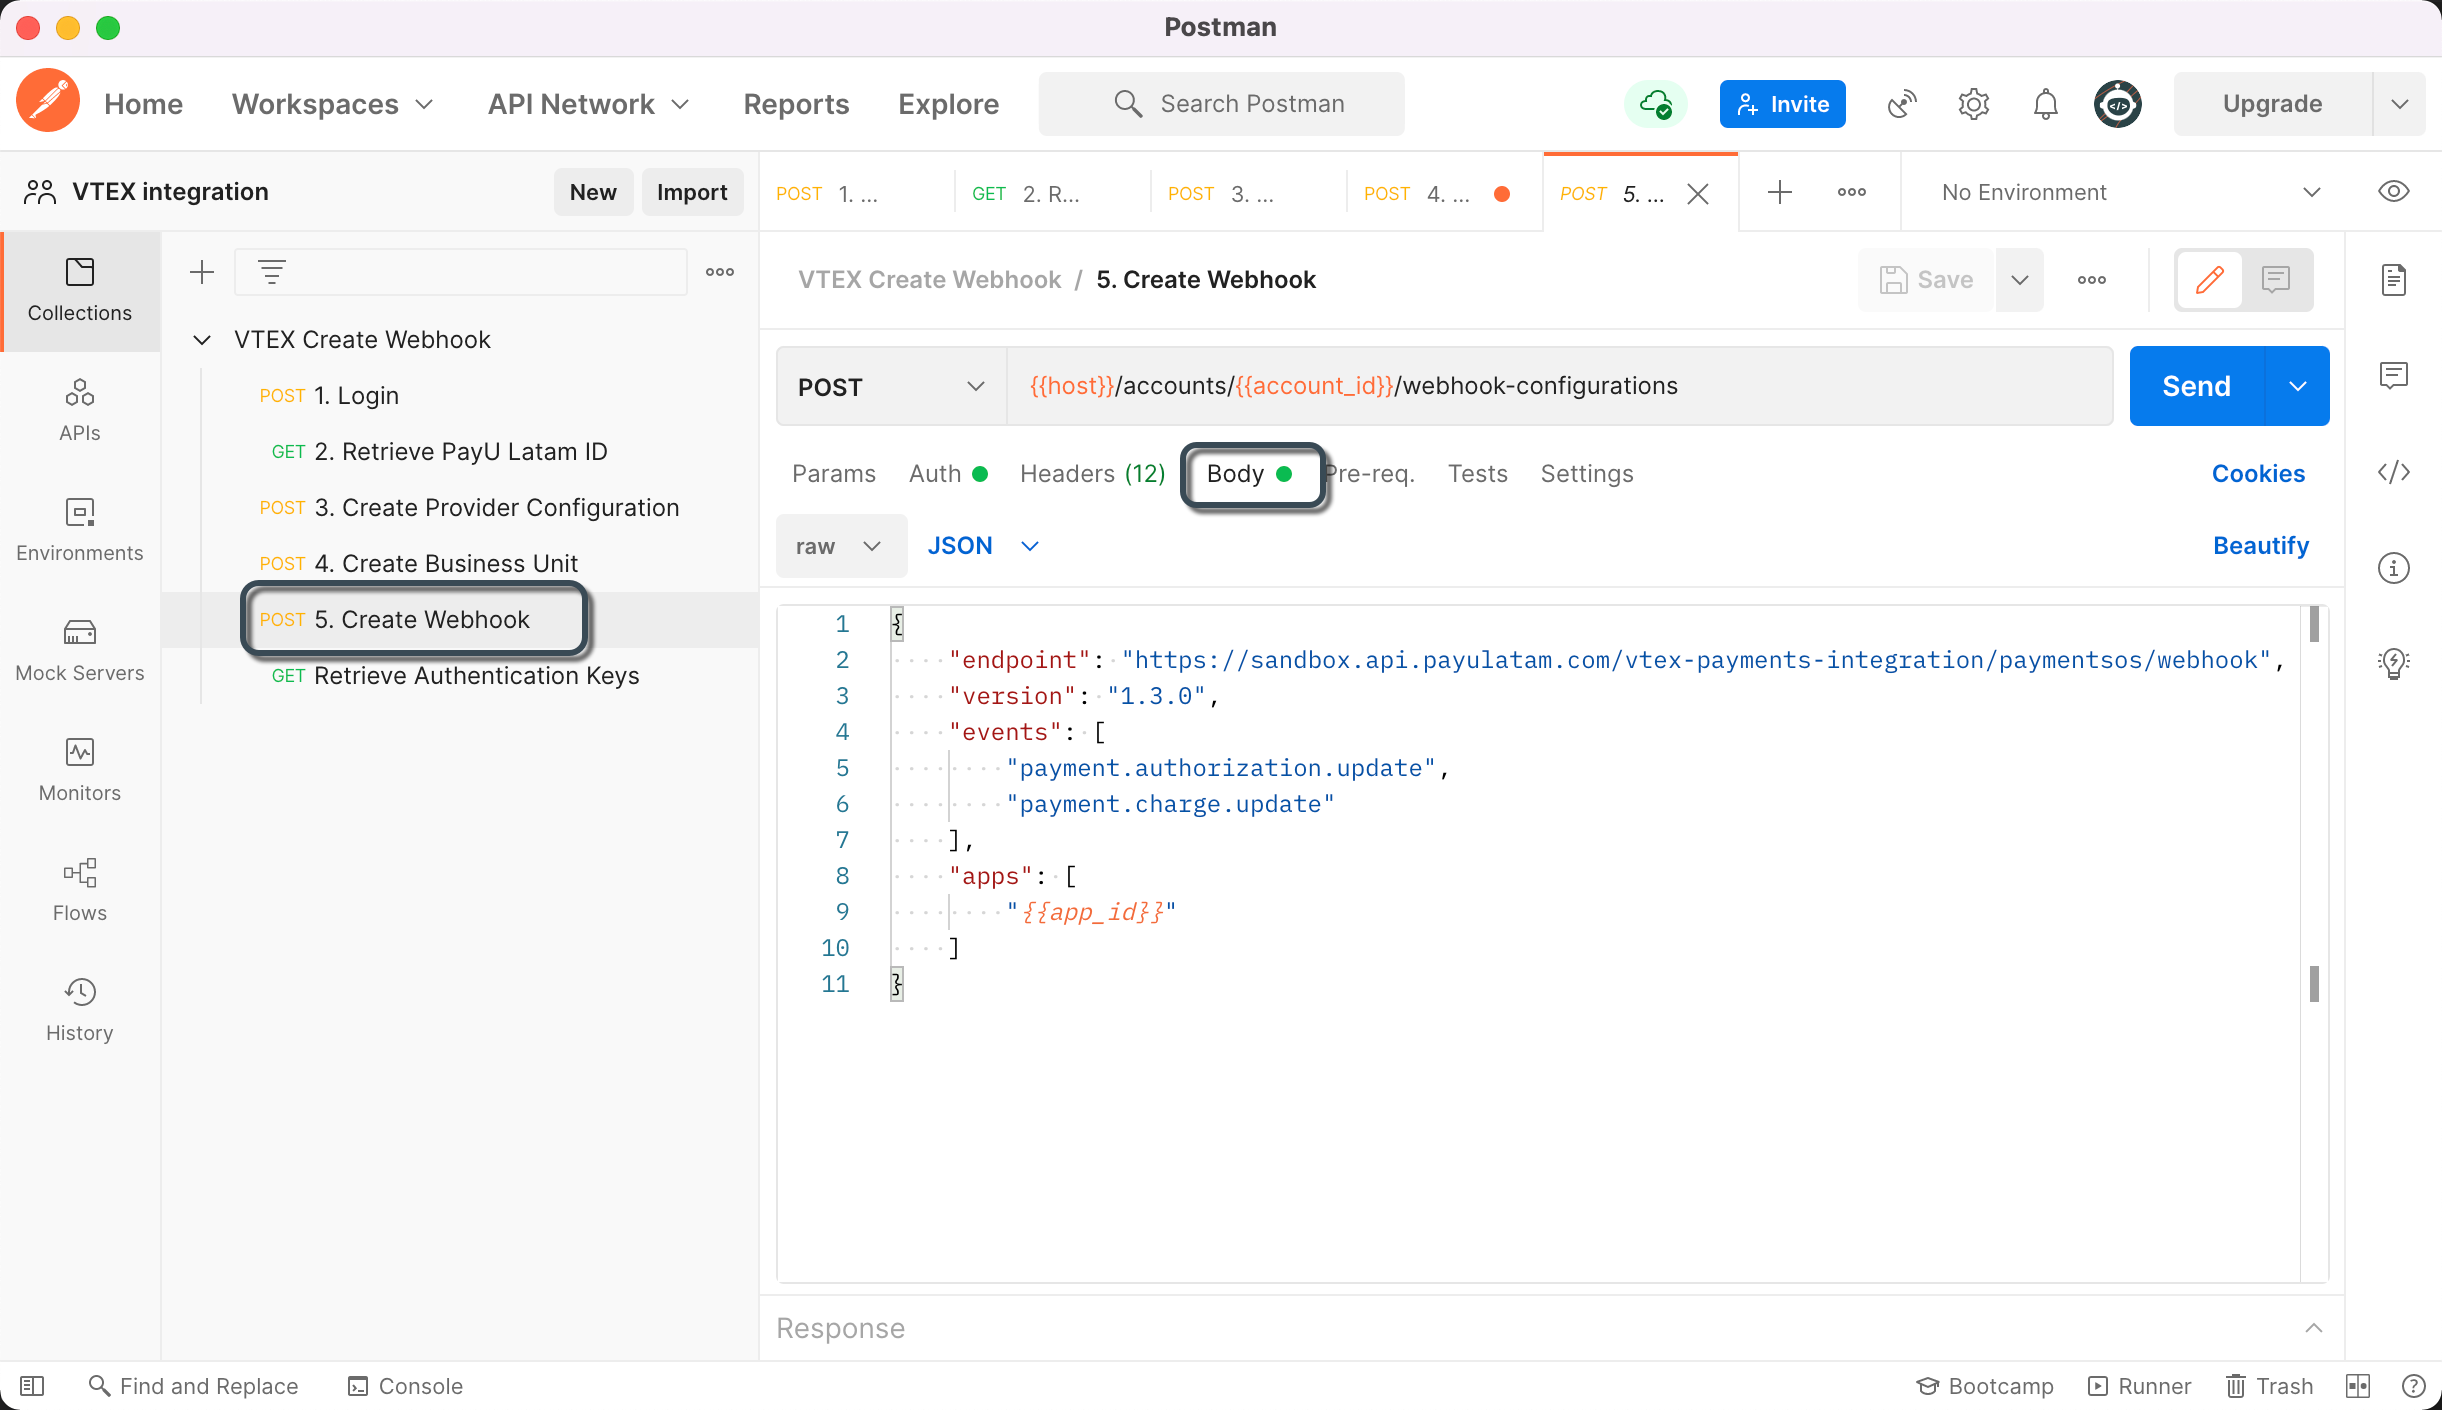Switch to the Params tab

tap(834, 474)
